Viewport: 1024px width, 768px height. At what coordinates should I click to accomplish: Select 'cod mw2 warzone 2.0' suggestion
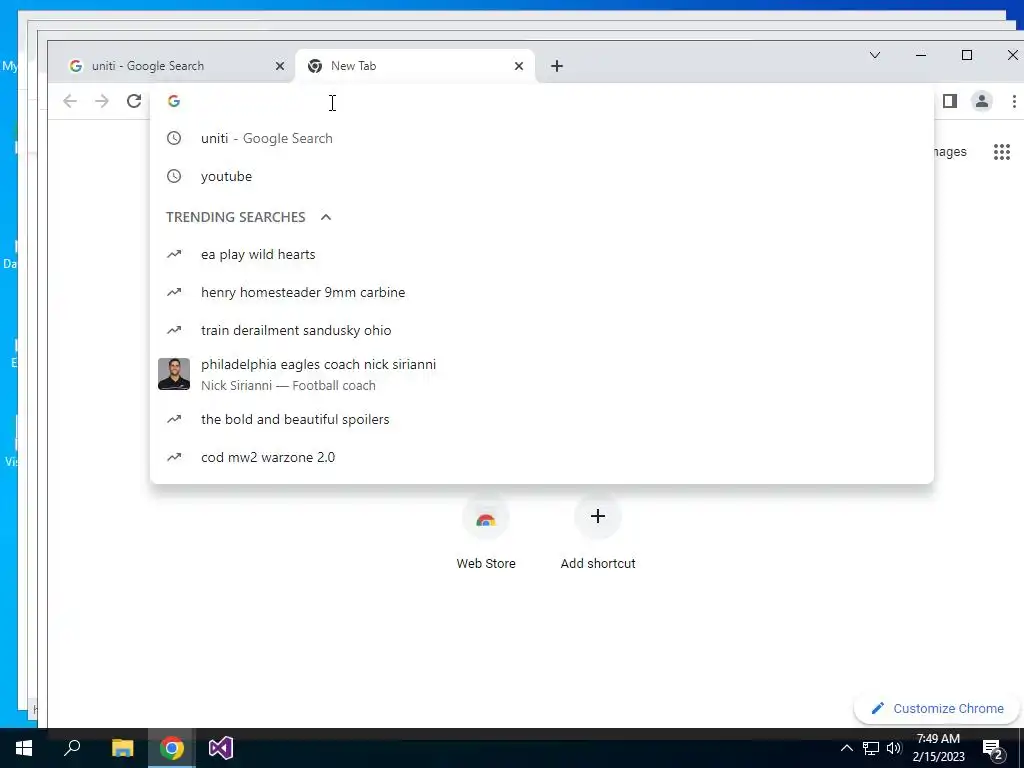(541, 457)
